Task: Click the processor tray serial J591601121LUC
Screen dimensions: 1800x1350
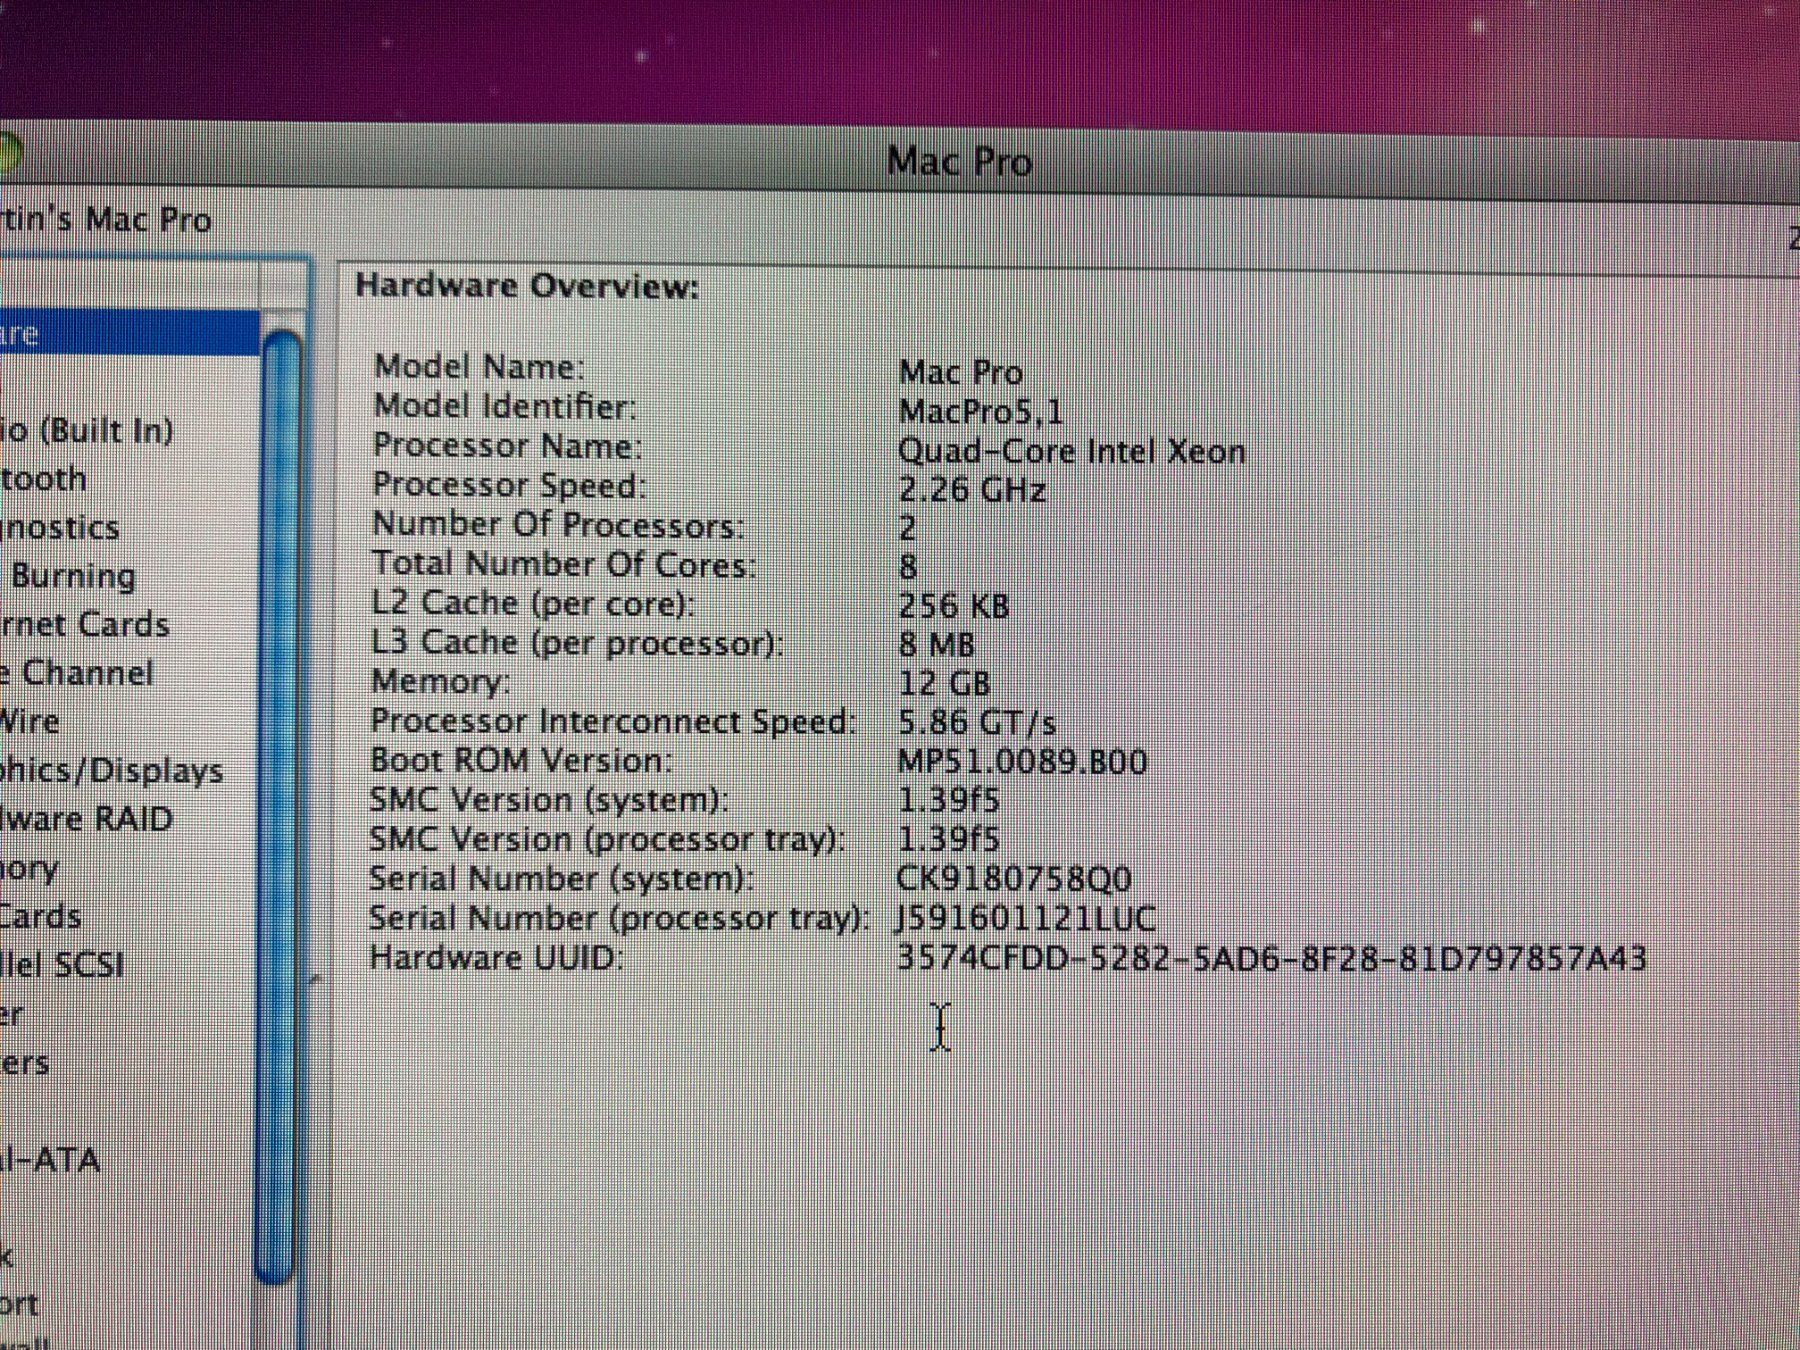Action: 1026,918
